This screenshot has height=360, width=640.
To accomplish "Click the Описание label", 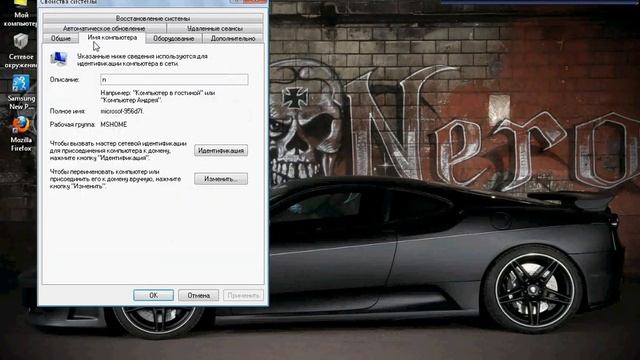I will pos(64,80).
